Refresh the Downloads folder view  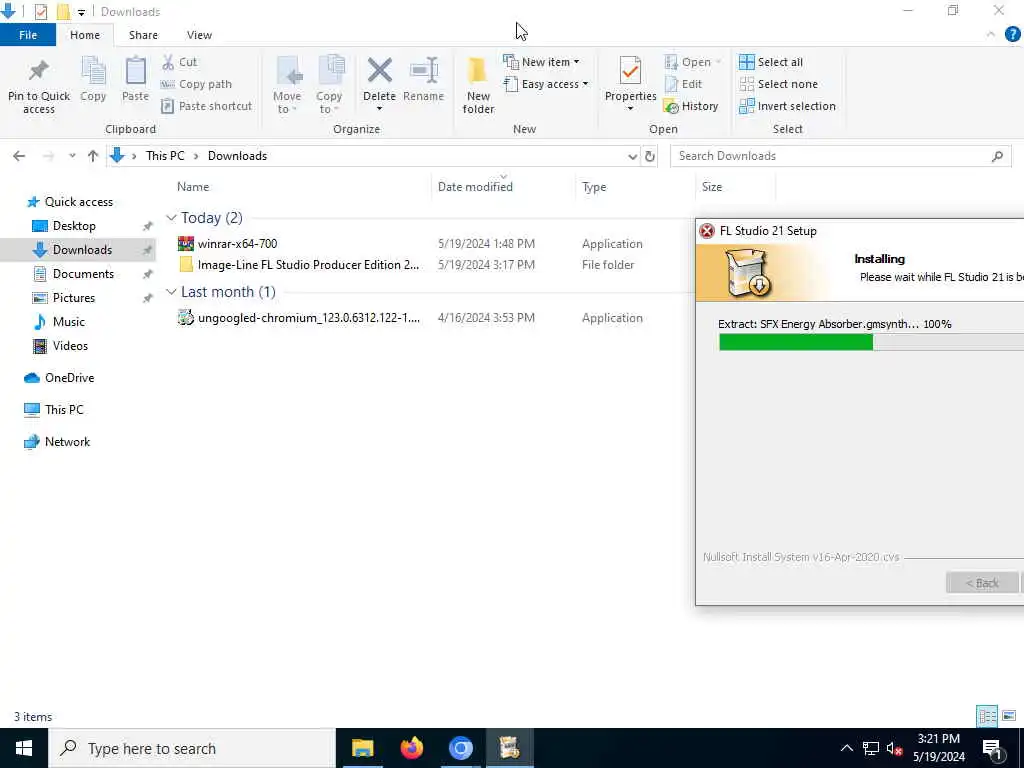click(650, 156)
